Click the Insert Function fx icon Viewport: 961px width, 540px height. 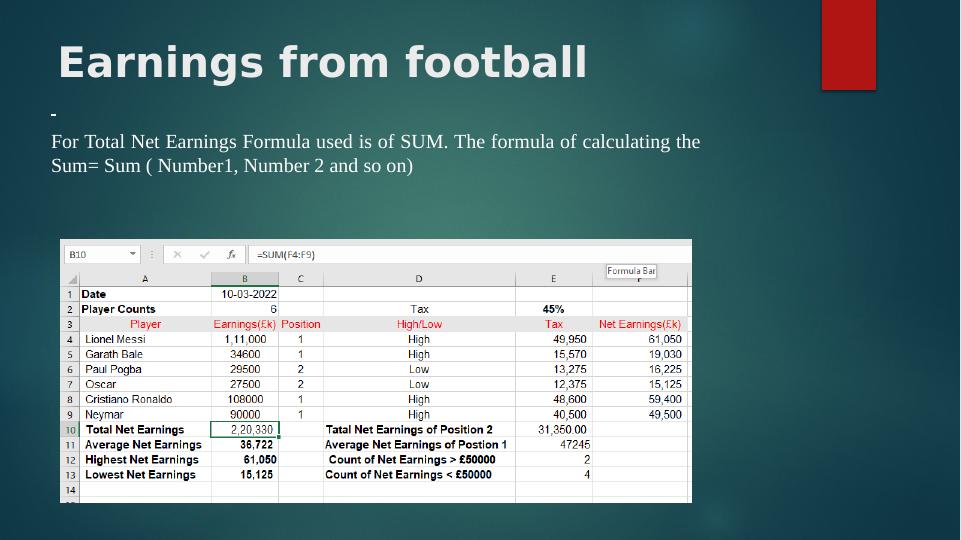[x=231, y=255]
